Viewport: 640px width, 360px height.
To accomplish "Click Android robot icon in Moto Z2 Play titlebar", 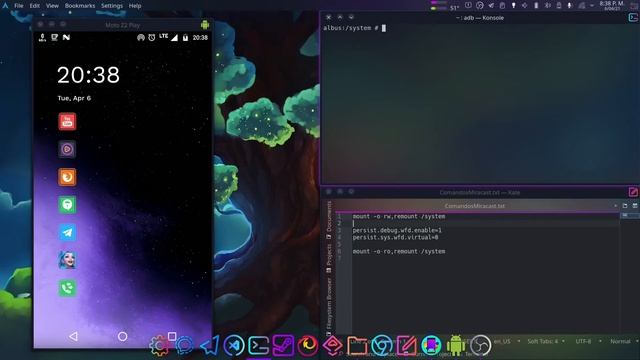I will [205, 24].
